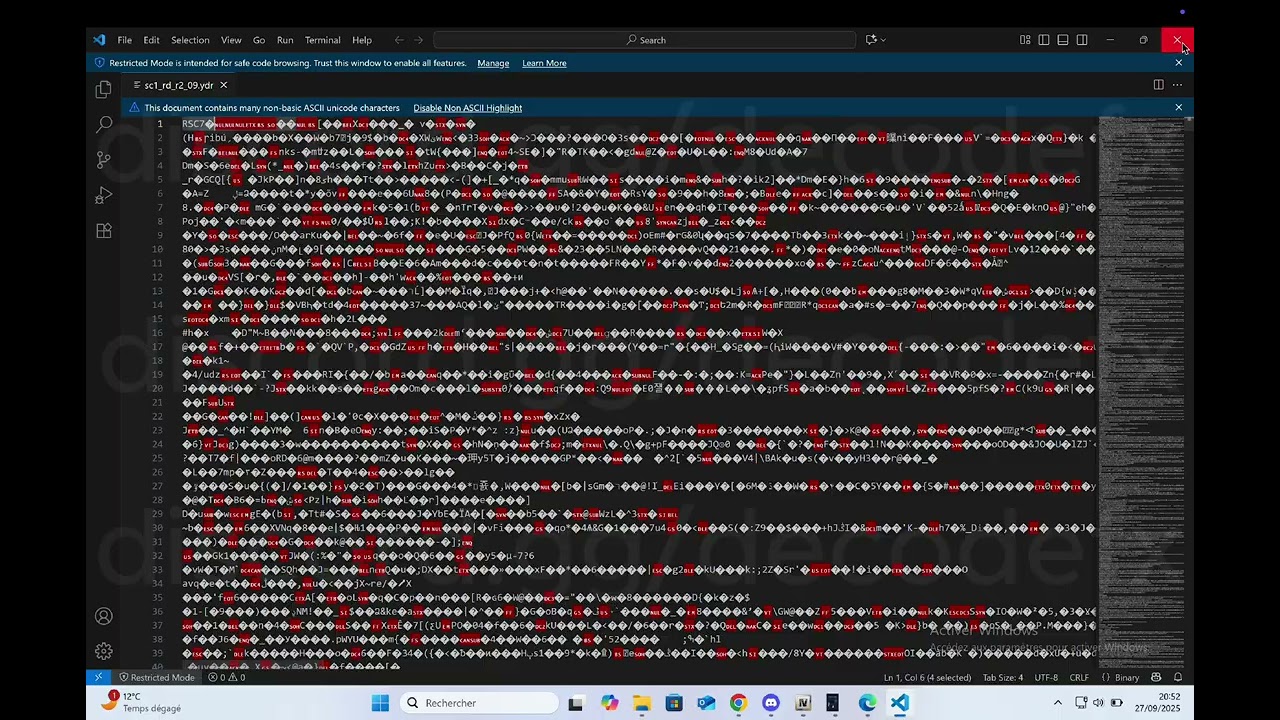Image resolution: width=1280 pixels, height=720 pixels.
Task: Open the Edit menu
Action: click(151, 40)
